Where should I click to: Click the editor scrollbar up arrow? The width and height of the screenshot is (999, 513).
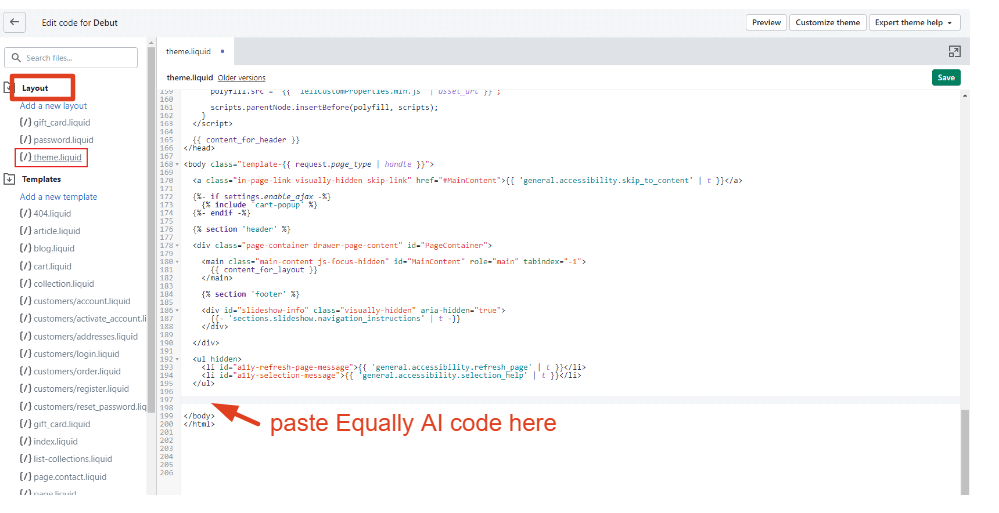[x=964, y=94]
